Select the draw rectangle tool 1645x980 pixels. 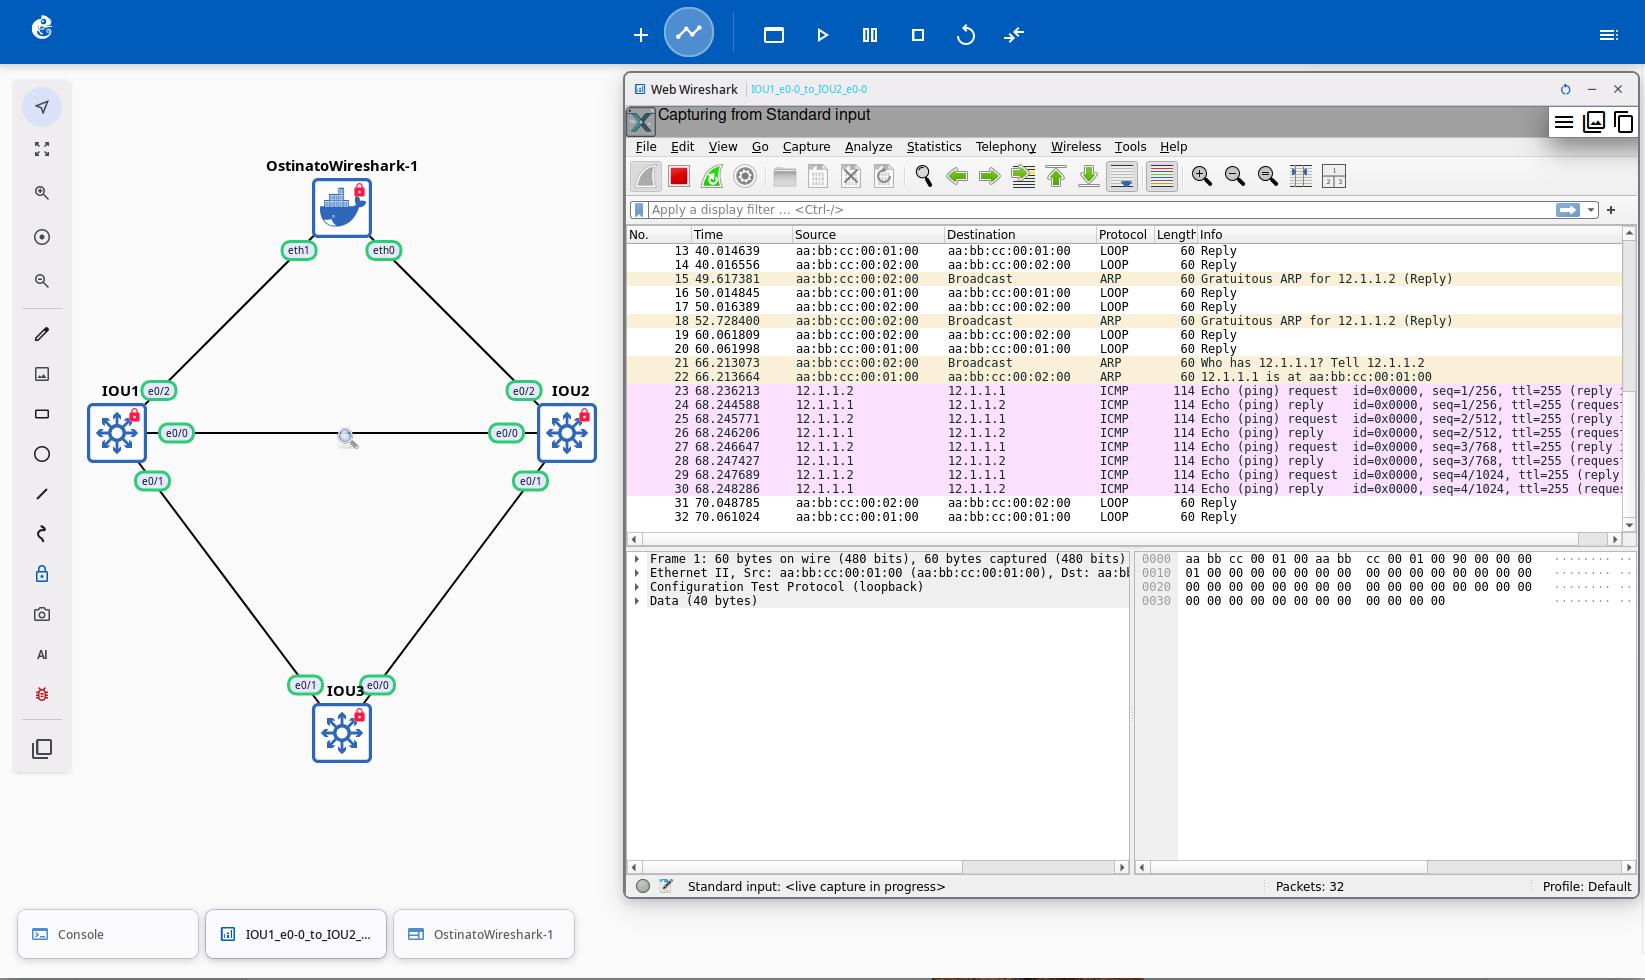[x=42, y=414]
